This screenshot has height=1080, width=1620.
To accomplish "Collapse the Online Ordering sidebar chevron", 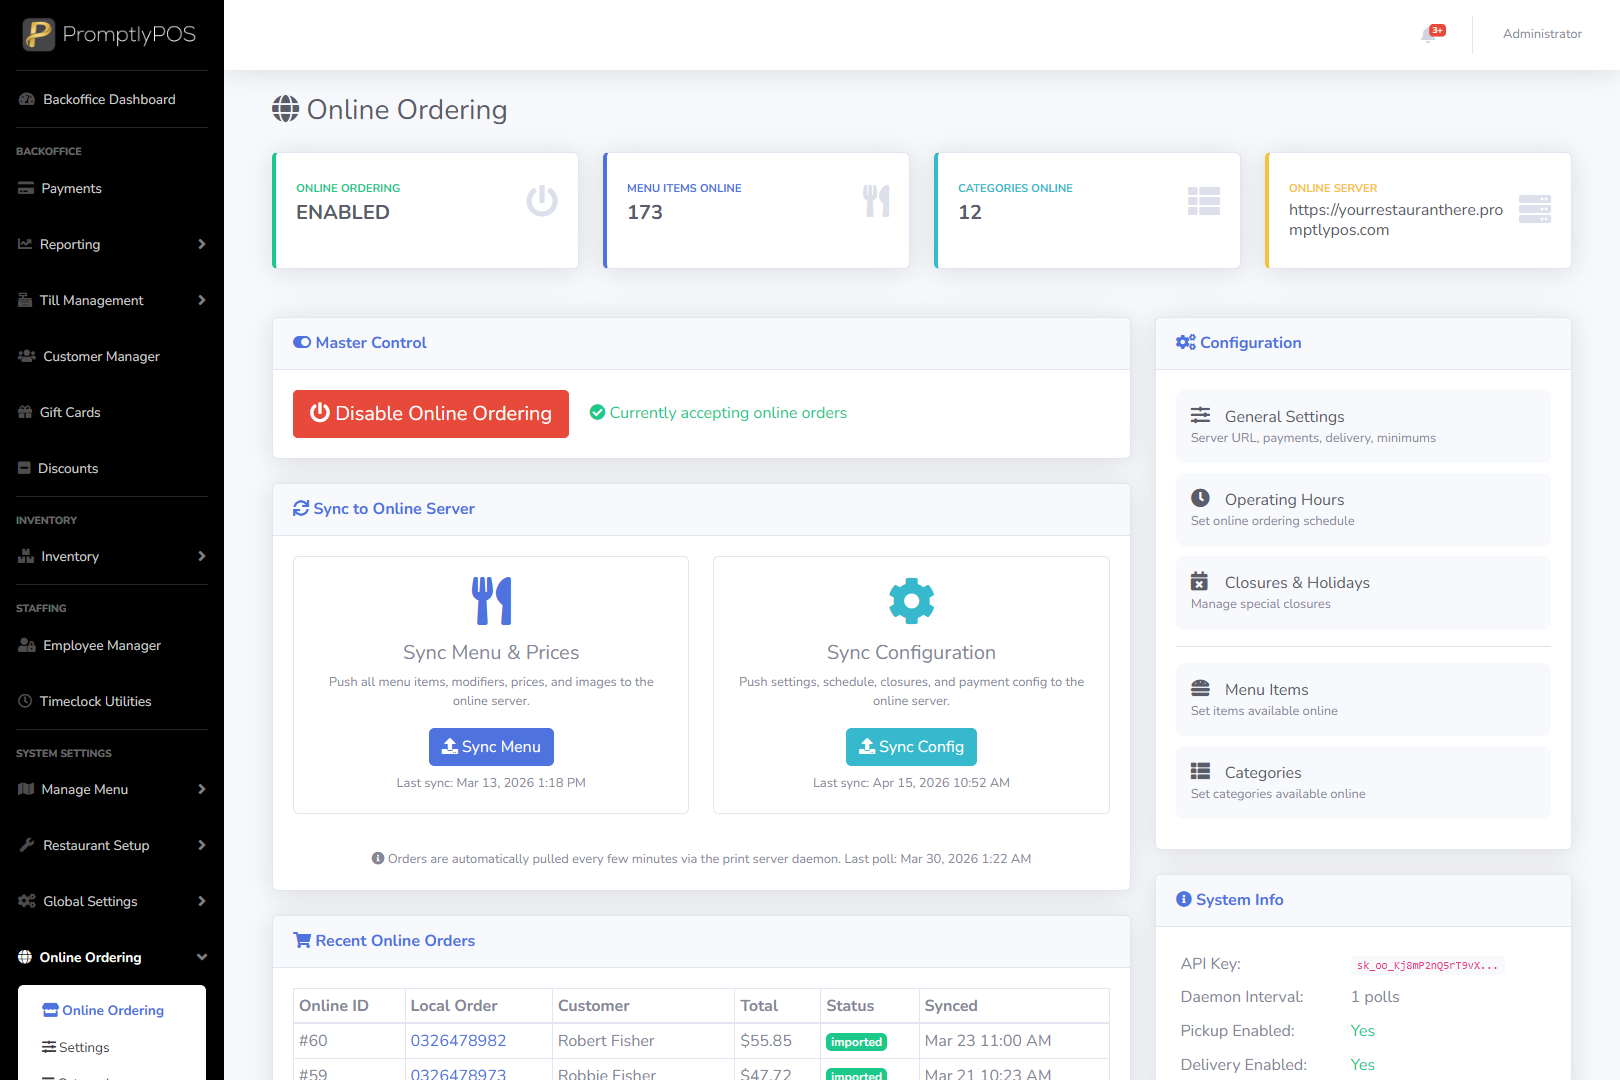I will (202, 957).
